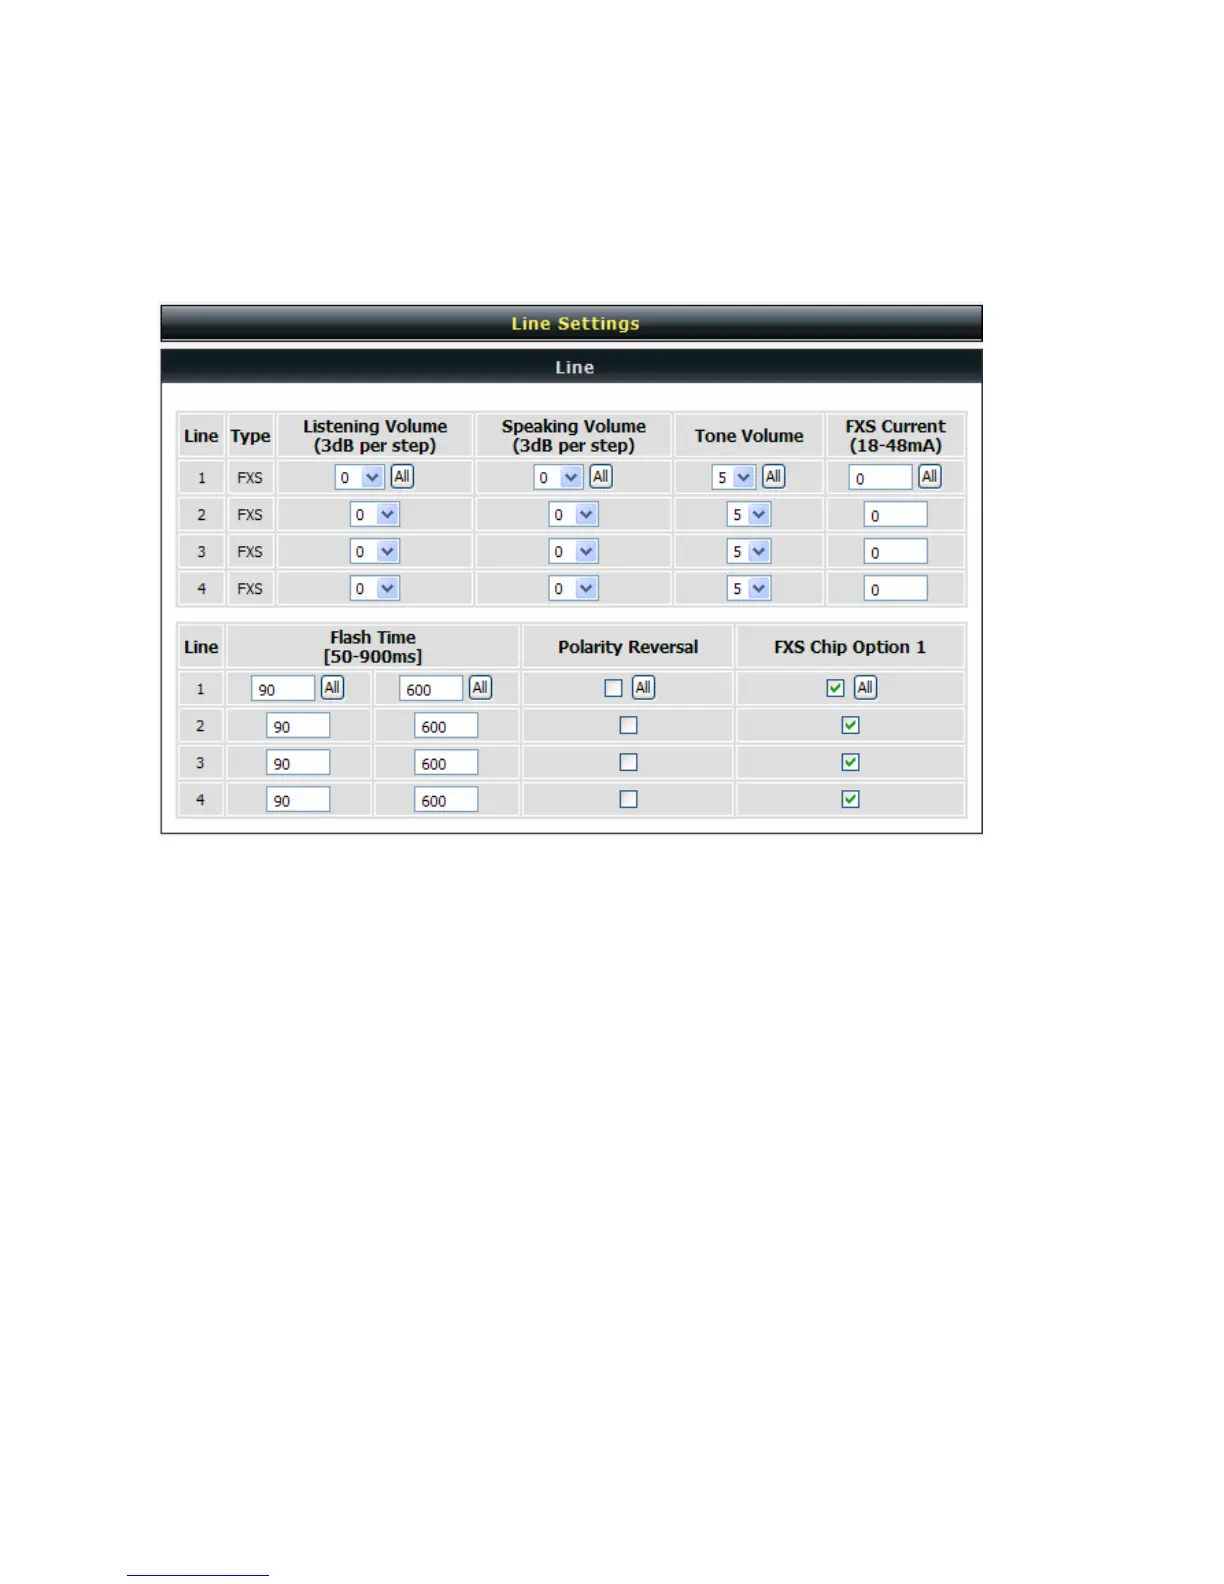Focus FXS Current field for line 1
This screenshot has height=1584, width=1224.
(x=881, y=478)
